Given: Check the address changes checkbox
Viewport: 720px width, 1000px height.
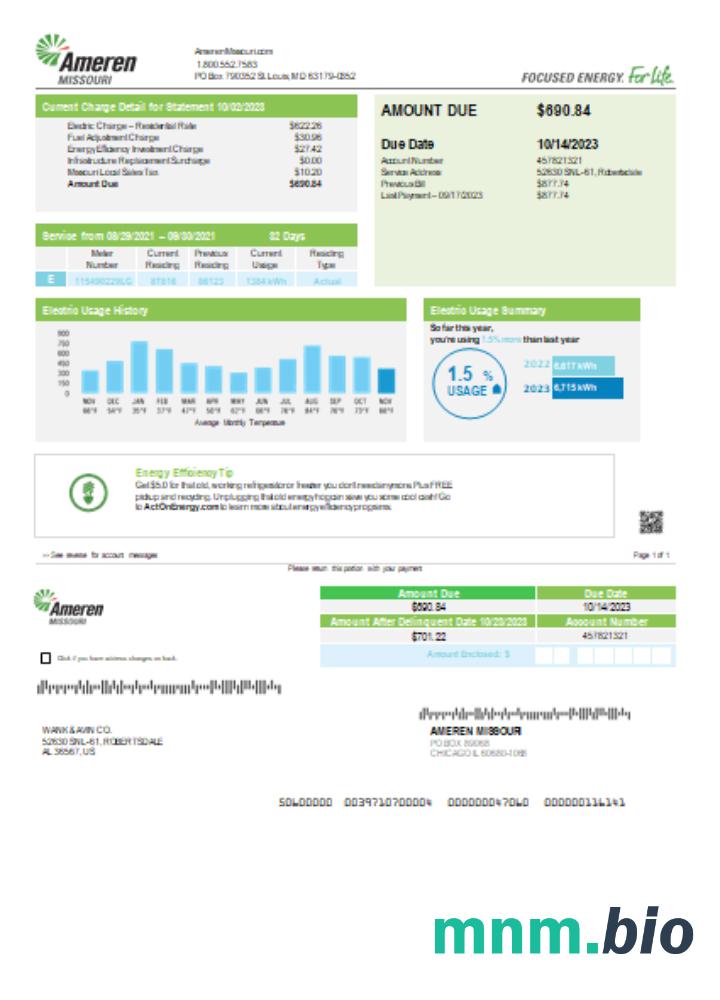Looking at the screenshot, I should [x=45, y=658].
